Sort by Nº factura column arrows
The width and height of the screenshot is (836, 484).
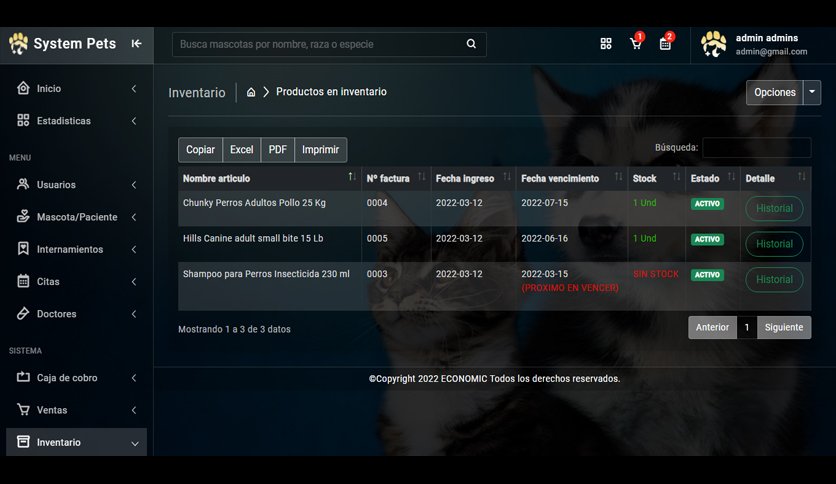coord(422,176)
